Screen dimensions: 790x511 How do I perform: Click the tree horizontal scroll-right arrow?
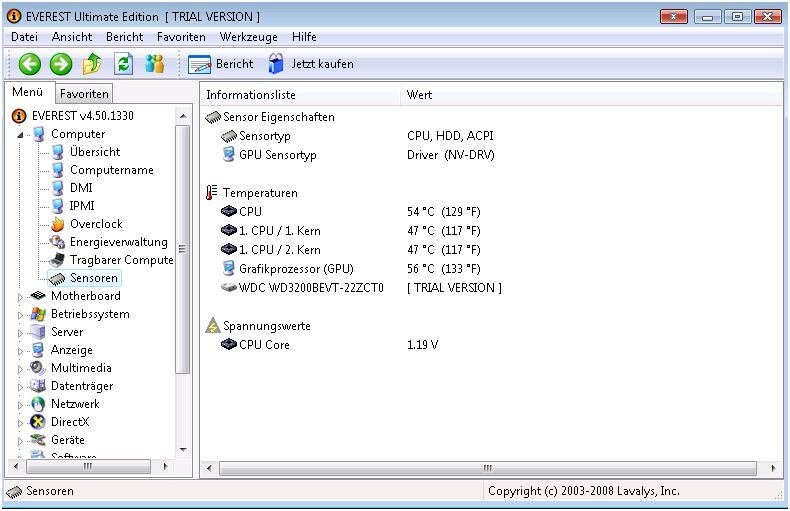(165, 467)
